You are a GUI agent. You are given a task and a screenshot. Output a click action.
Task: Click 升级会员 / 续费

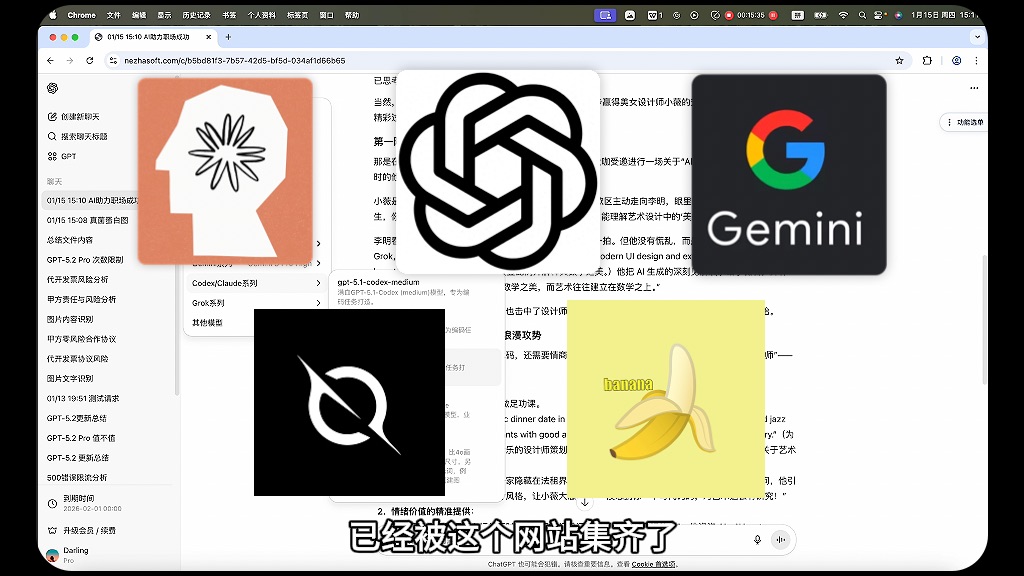(89, 530)
